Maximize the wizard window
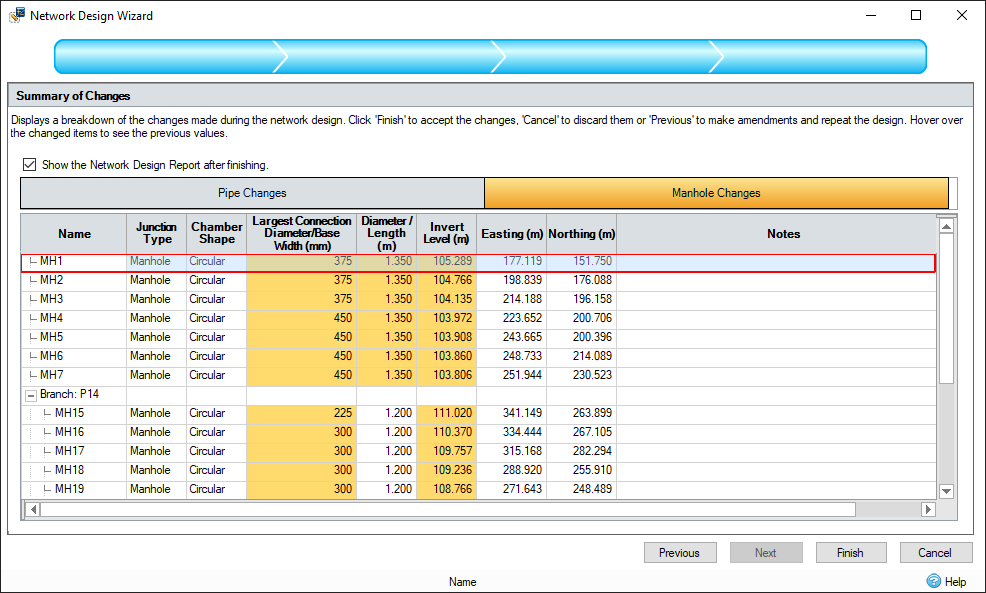 click(x=916, y=15)
